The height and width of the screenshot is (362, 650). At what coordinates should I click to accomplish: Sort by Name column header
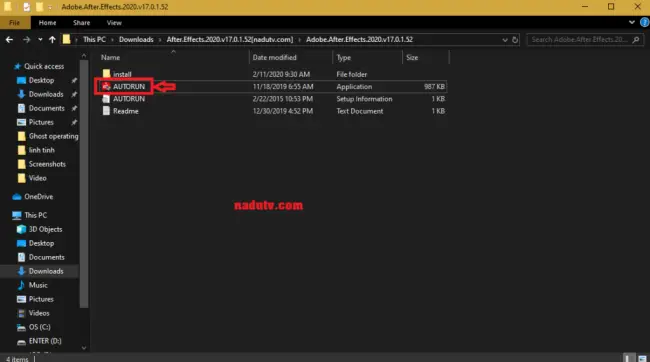click(x=110, y=58)
